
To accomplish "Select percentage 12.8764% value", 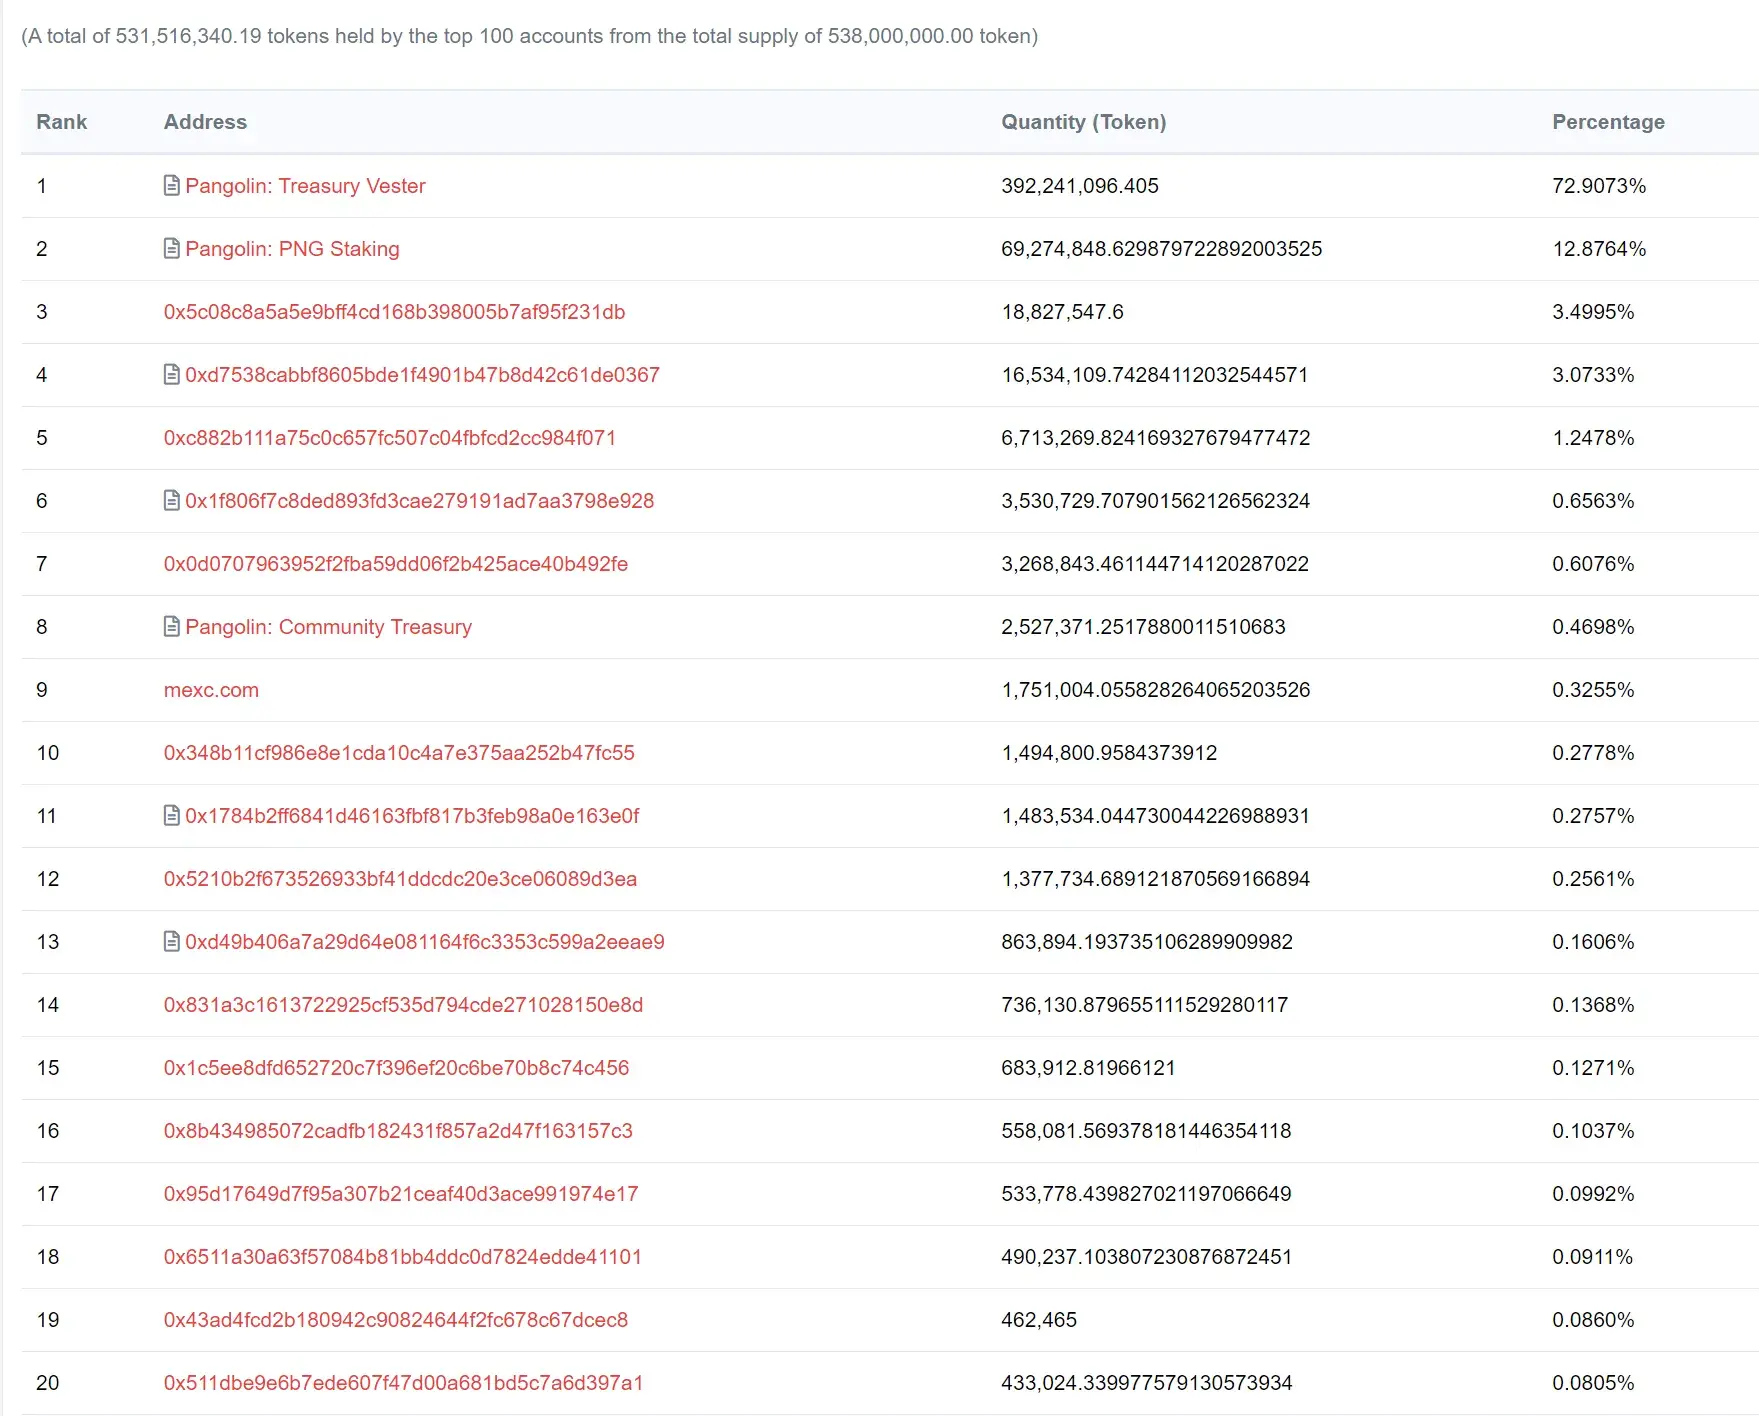I will click(1599, 249).
